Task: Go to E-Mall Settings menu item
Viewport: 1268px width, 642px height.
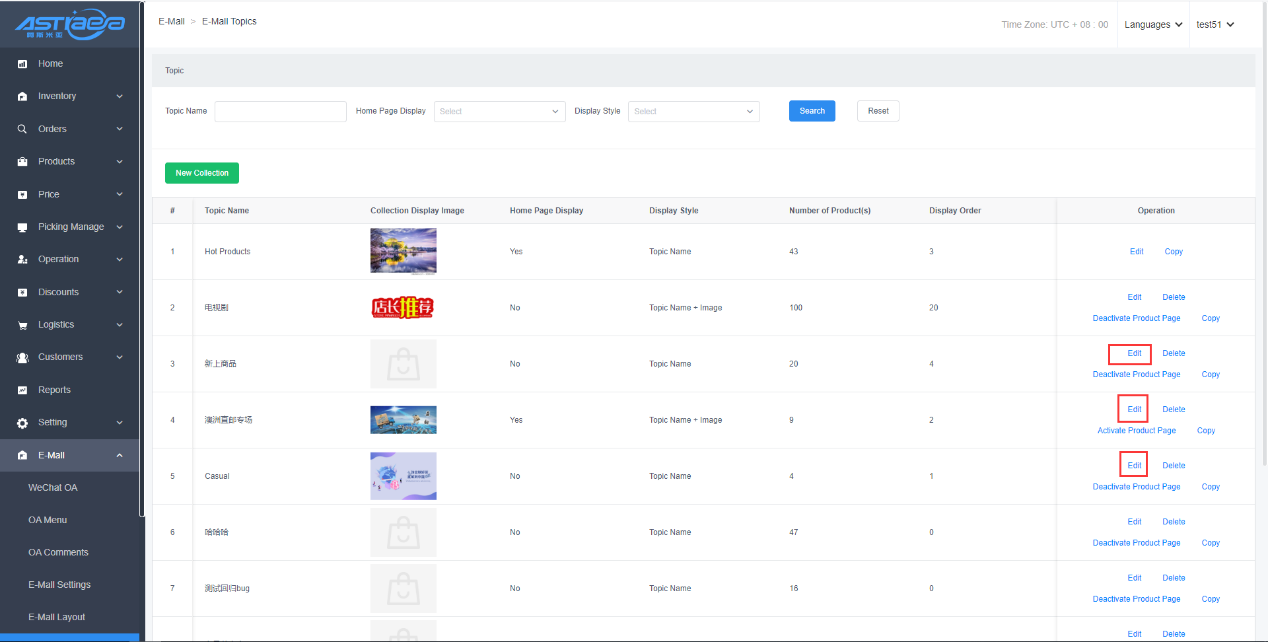Action: point(59,585)
